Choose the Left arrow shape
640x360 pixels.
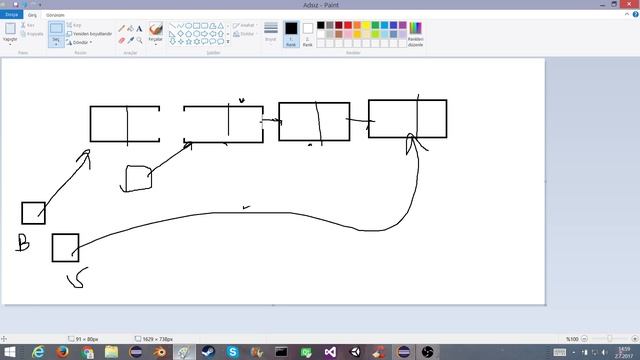click(213, 34)
